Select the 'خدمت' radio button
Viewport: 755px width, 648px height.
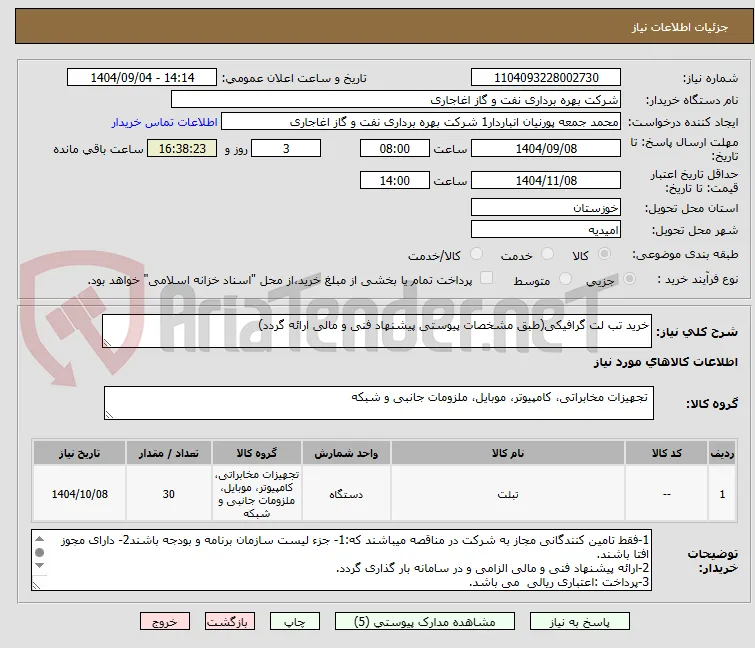pyautogui.click(x=547, y=254)
